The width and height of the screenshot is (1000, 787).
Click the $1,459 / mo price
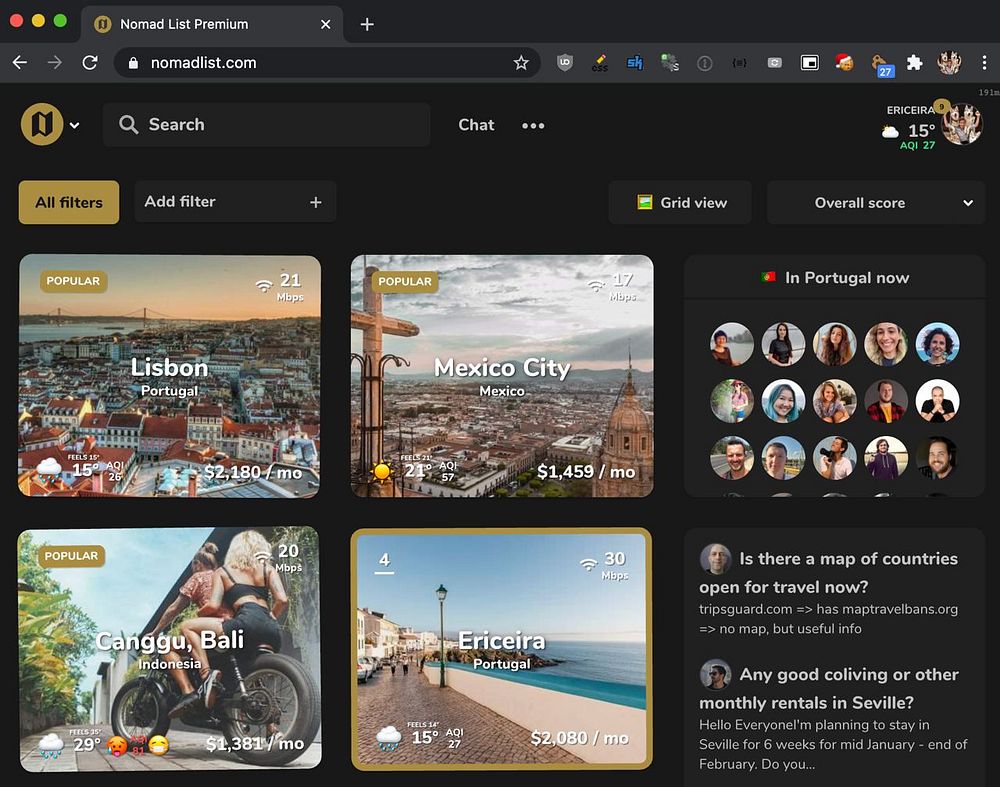click(x=586, y=472)
